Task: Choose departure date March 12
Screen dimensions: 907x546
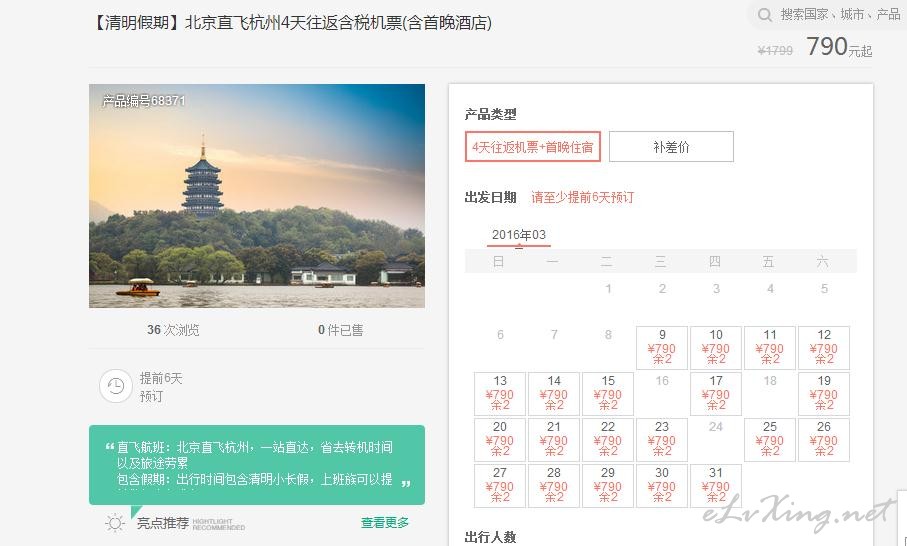Action: pyautogui.click(x=824, y=348)
